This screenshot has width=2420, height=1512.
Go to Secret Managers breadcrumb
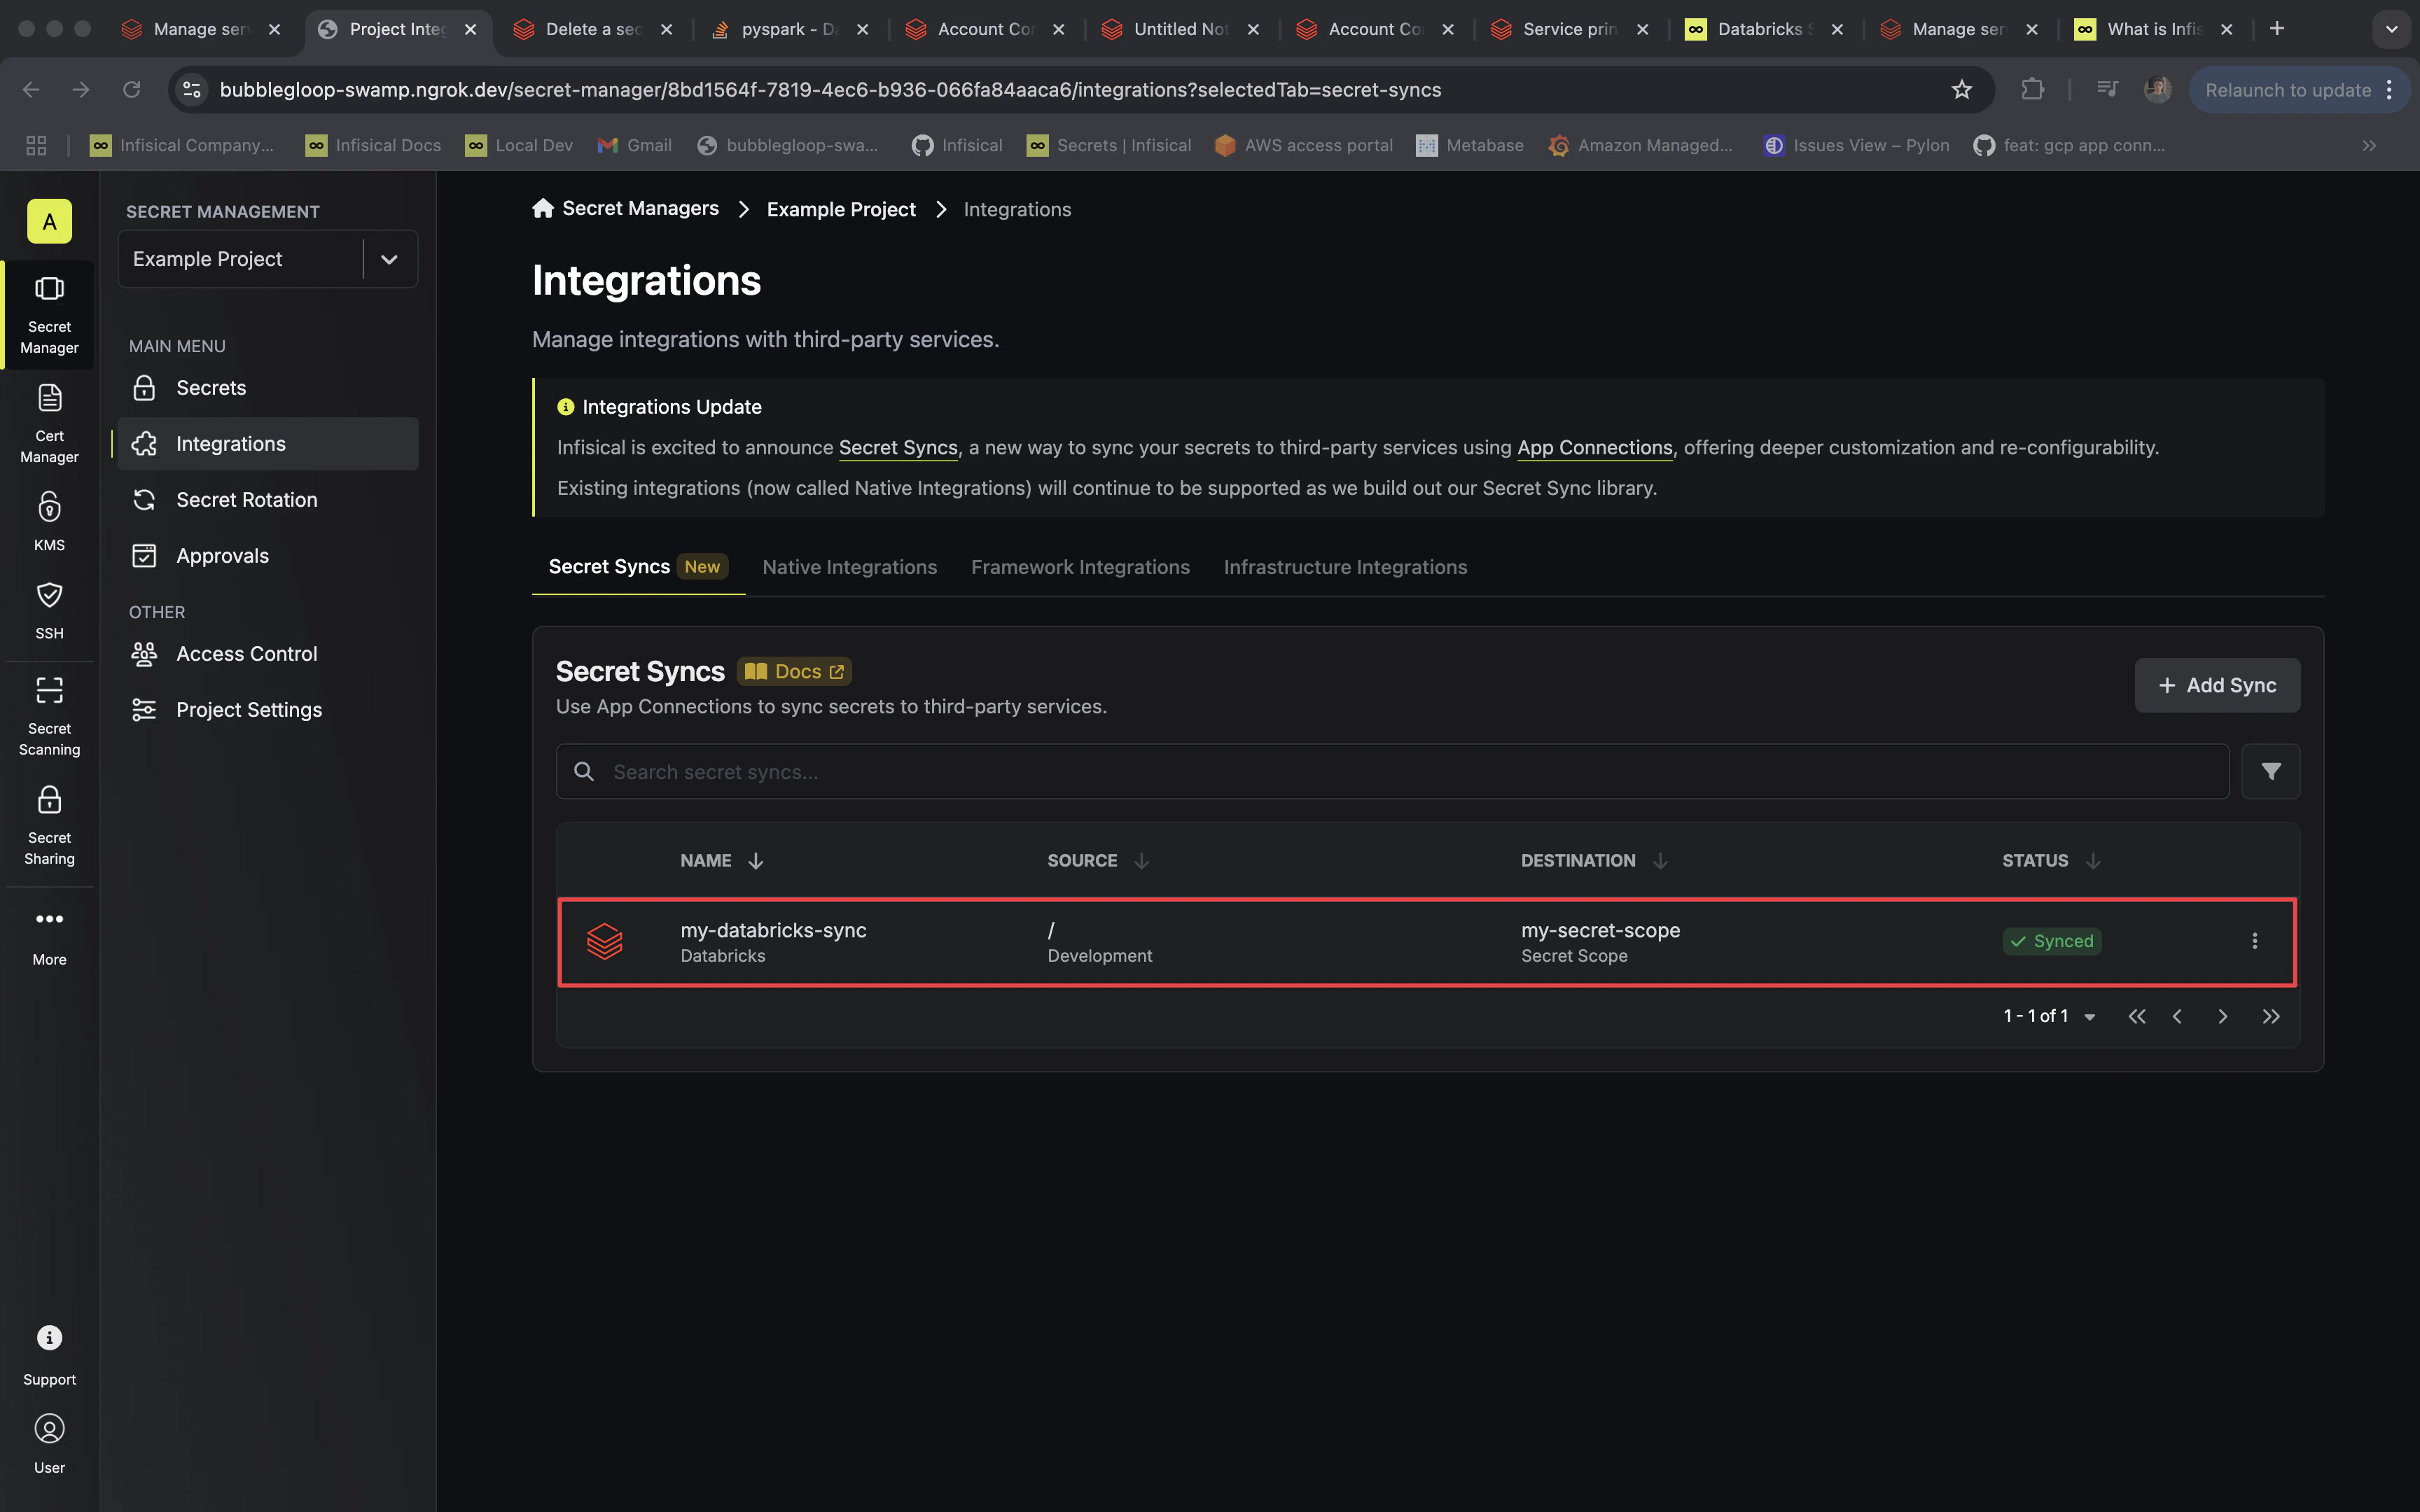640,208
